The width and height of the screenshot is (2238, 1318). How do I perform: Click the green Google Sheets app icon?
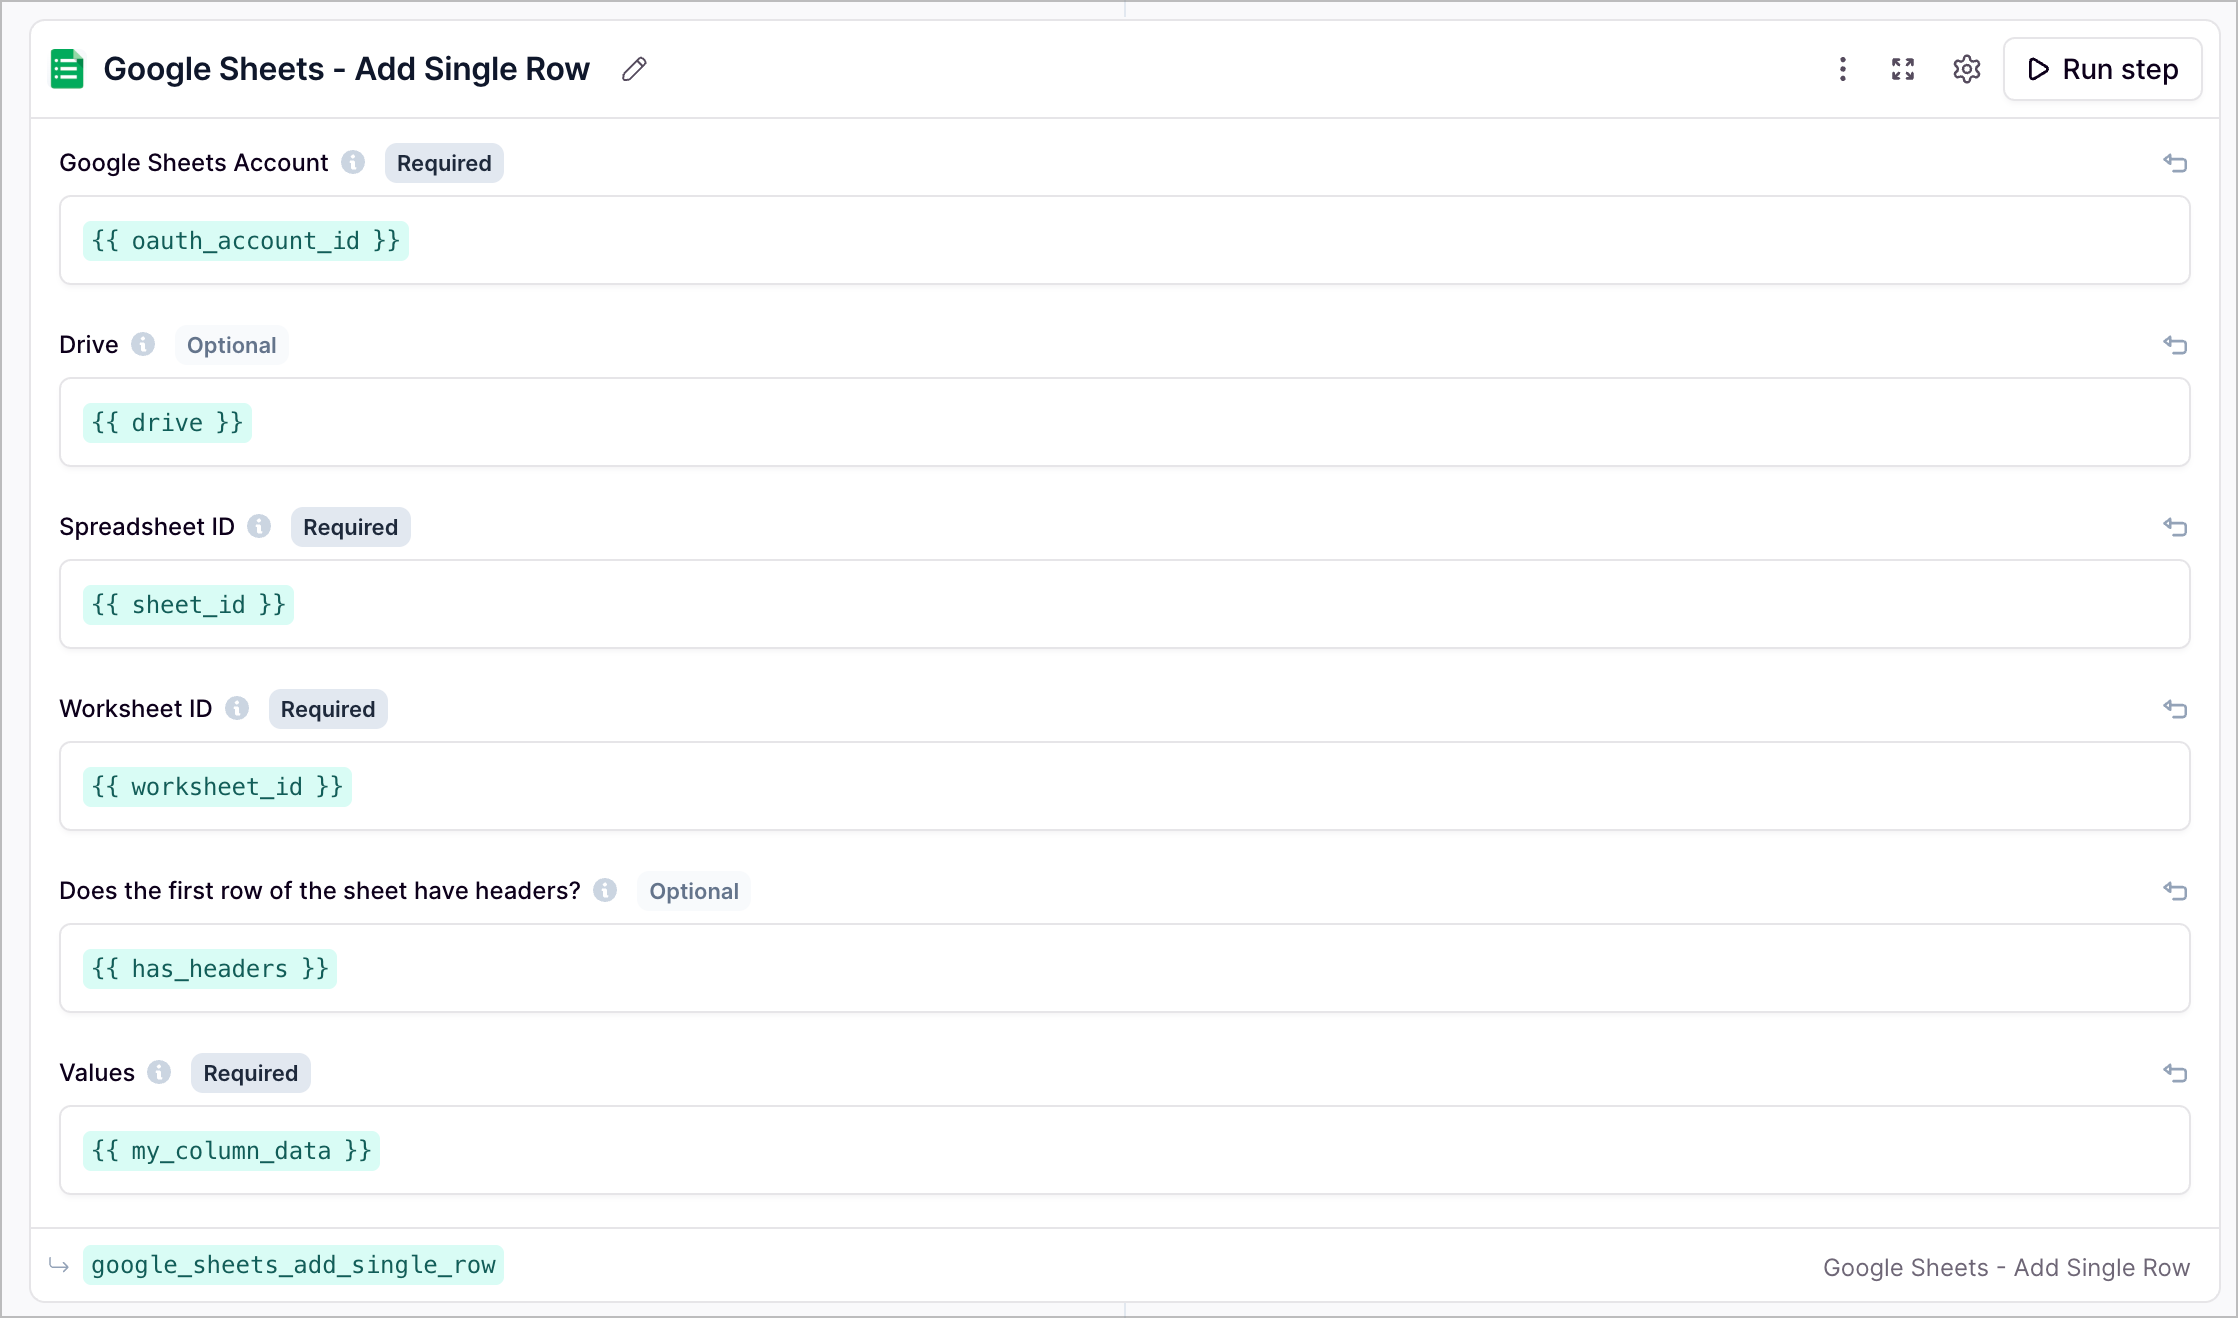click(67, 69)
